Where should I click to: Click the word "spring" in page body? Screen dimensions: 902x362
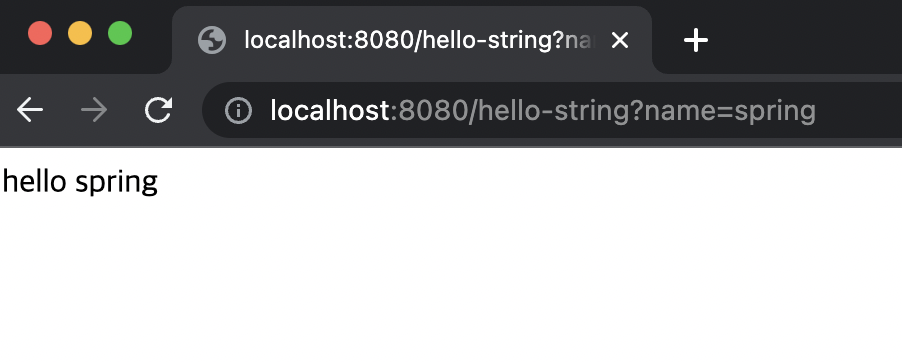click(117, 183)
